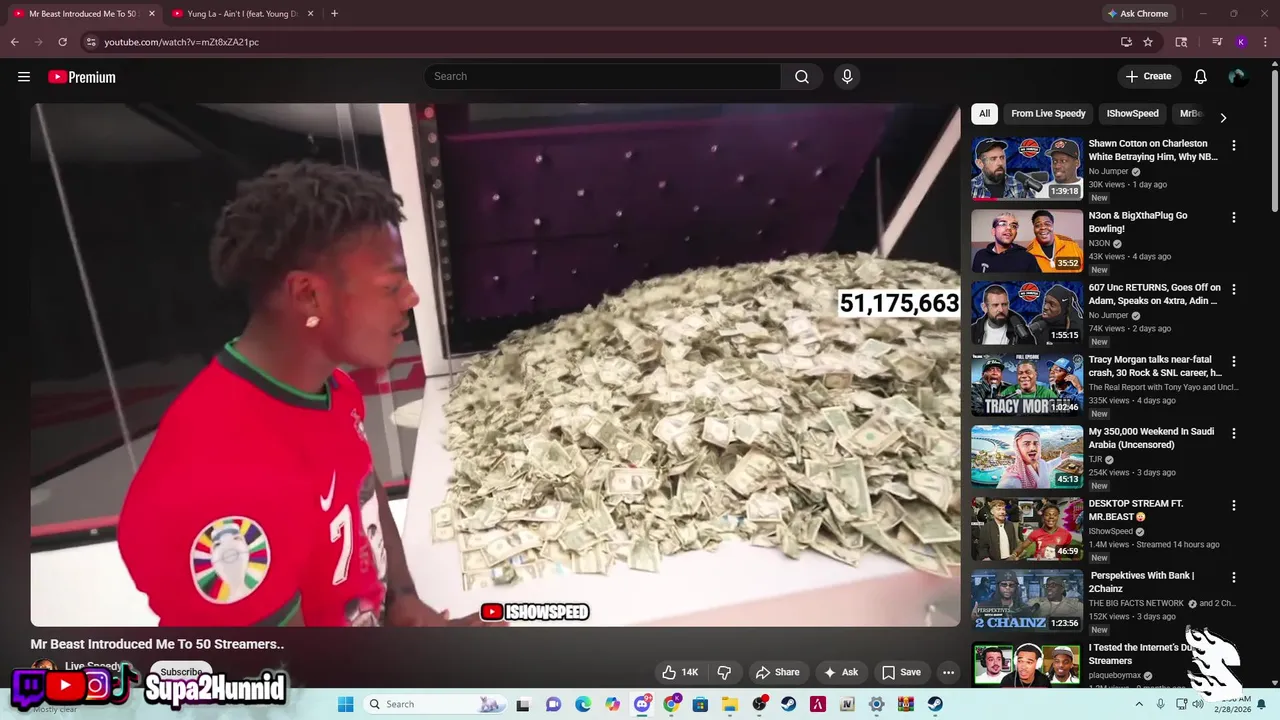This screenshot has width=1280, height=720.
Task: Click the Ask button below video
Action: (841, 672)
